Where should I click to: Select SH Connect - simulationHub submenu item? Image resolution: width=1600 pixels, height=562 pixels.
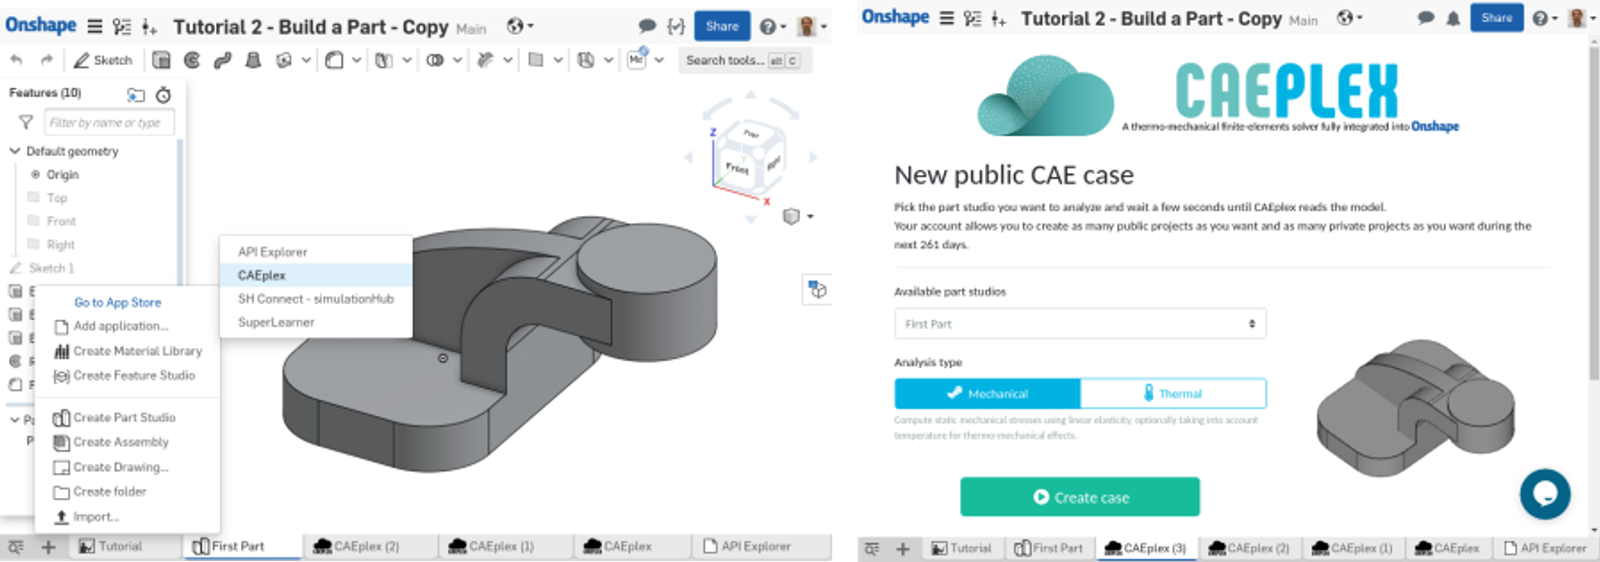316,299
